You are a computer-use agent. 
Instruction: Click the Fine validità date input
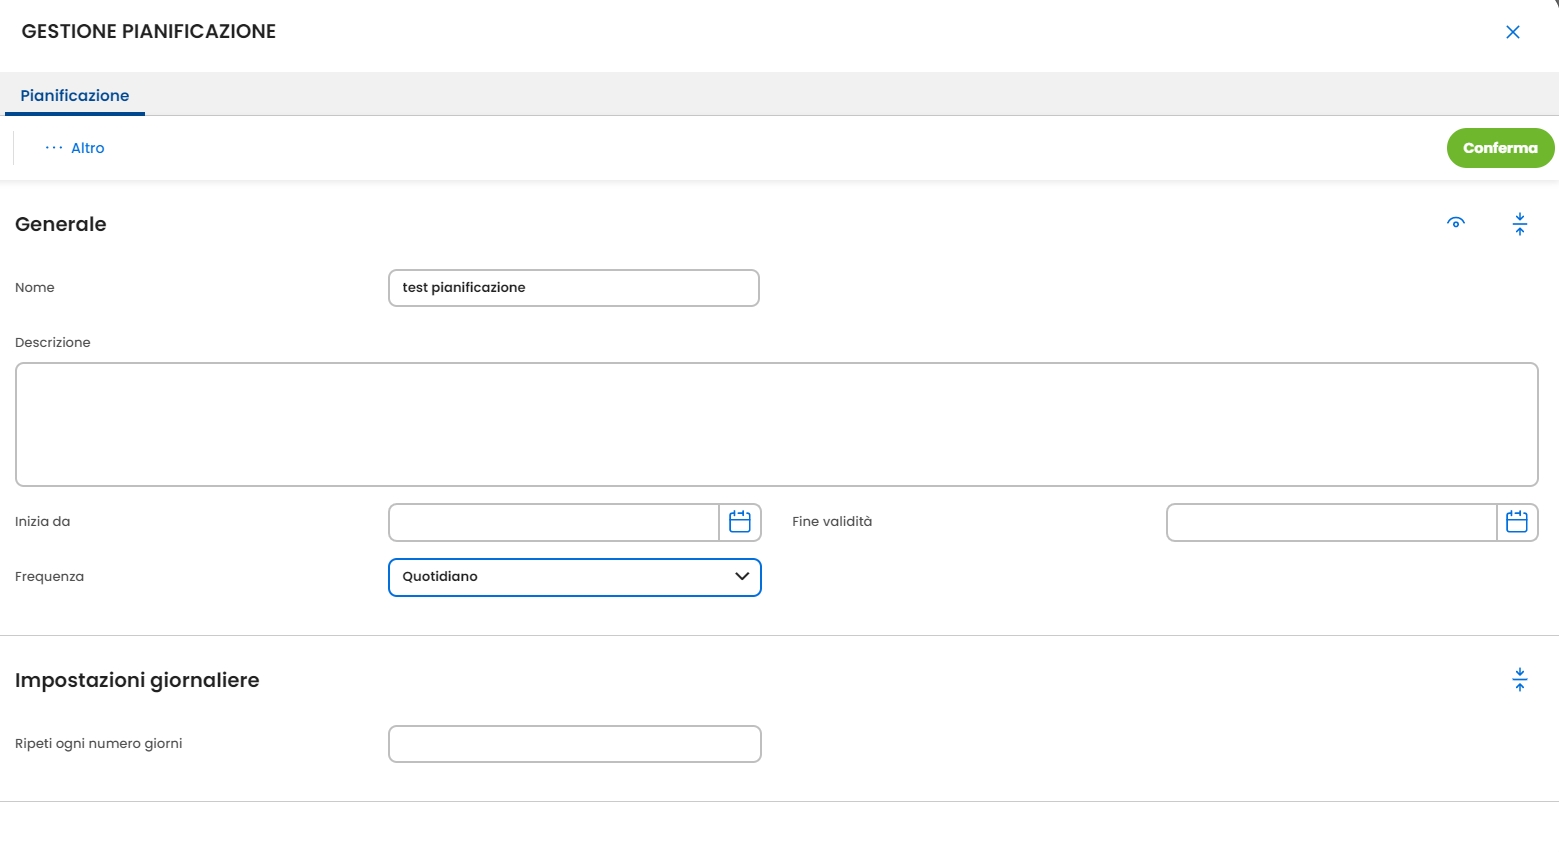tap(1331, 522)
